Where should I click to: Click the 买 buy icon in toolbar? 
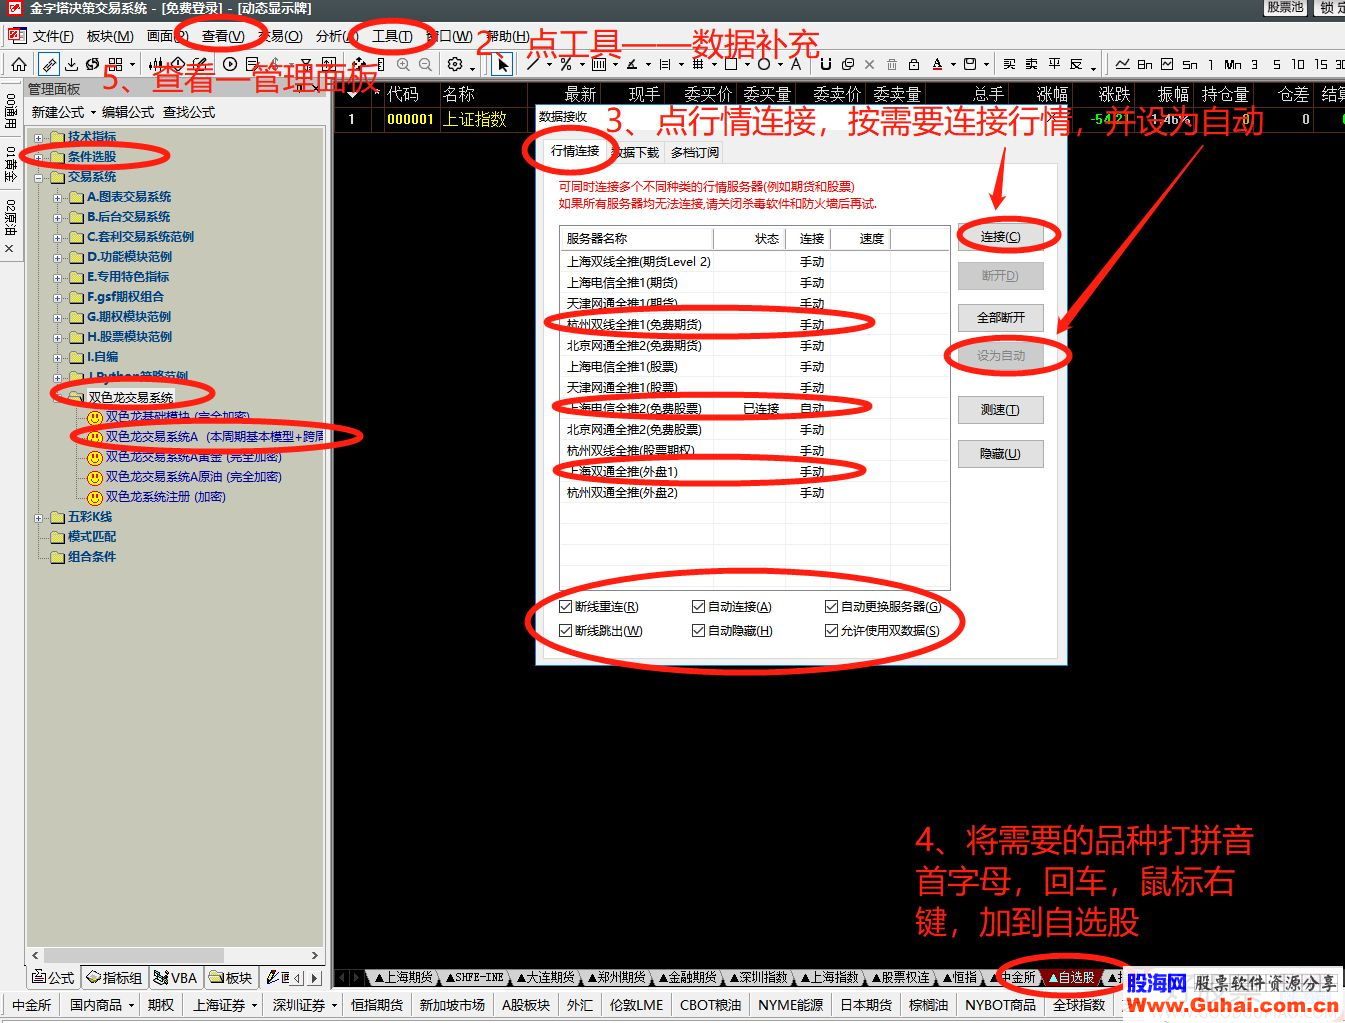tap(1009, 64)
